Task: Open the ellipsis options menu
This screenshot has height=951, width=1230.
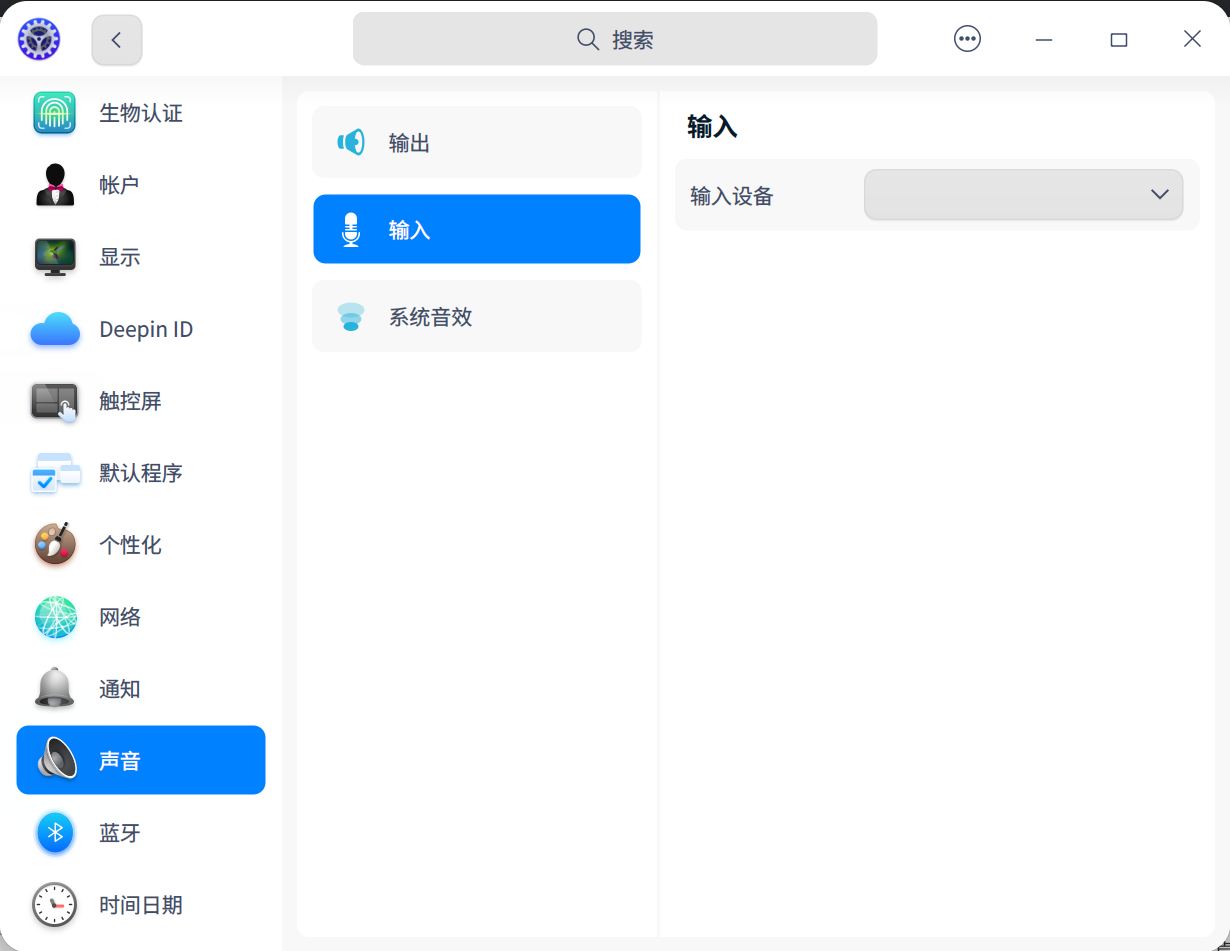Action: tap(967, 39)
